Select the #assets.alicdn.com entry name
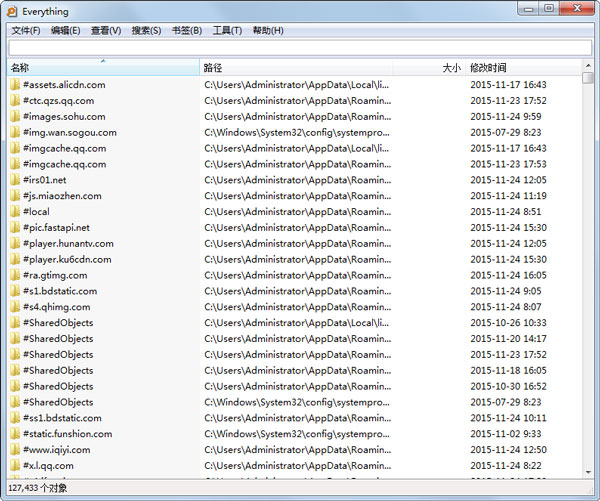 pyautogui.click(x=64, y=85)
